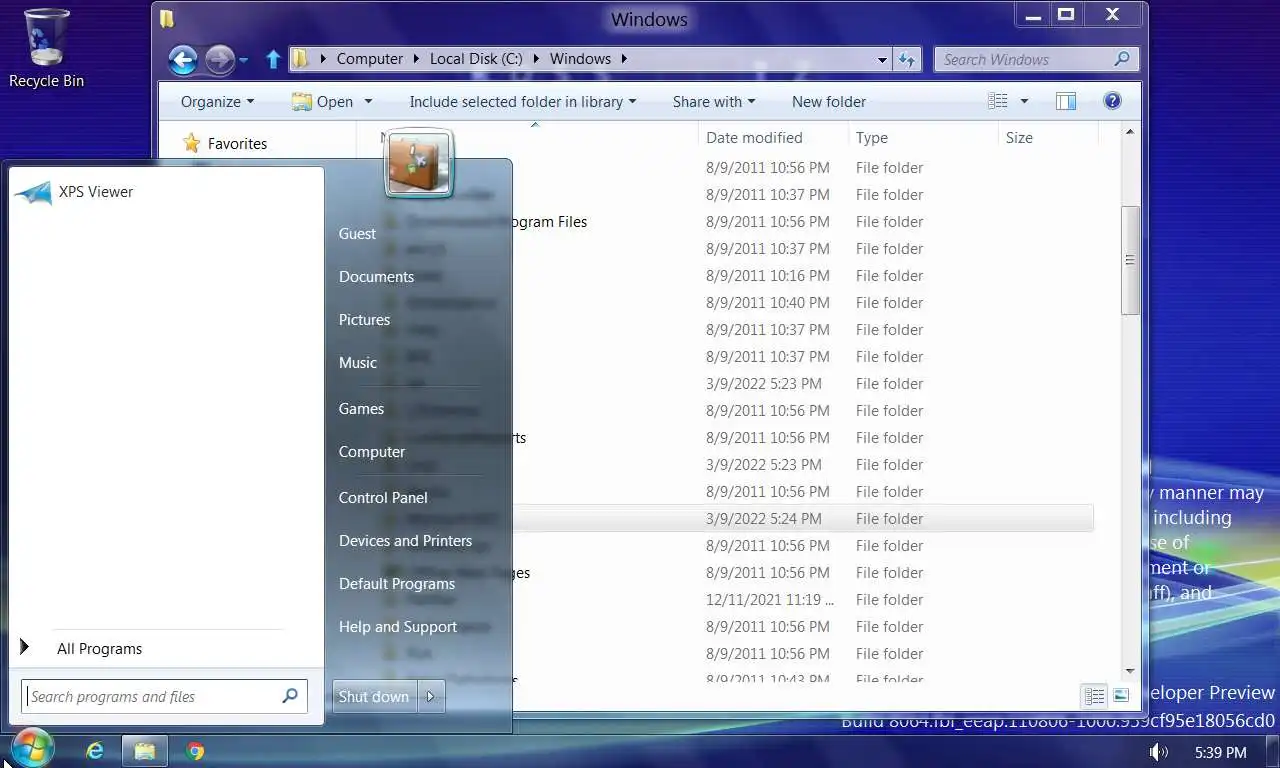This screenshot has width=1280, height=768.
Task: Open Computer from Start menu
Action: [x=372, y=451]
